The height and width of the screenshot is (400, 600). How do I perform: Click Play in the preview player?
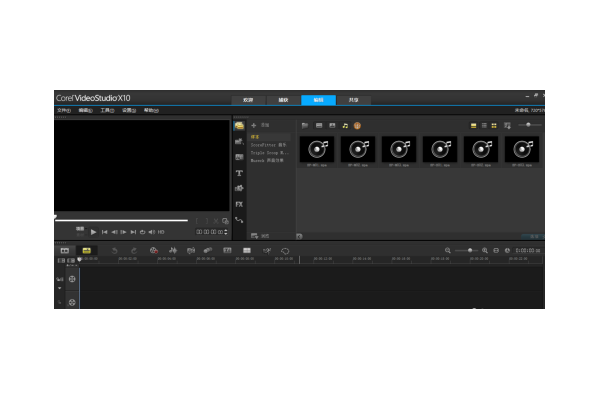click(93, 232)
